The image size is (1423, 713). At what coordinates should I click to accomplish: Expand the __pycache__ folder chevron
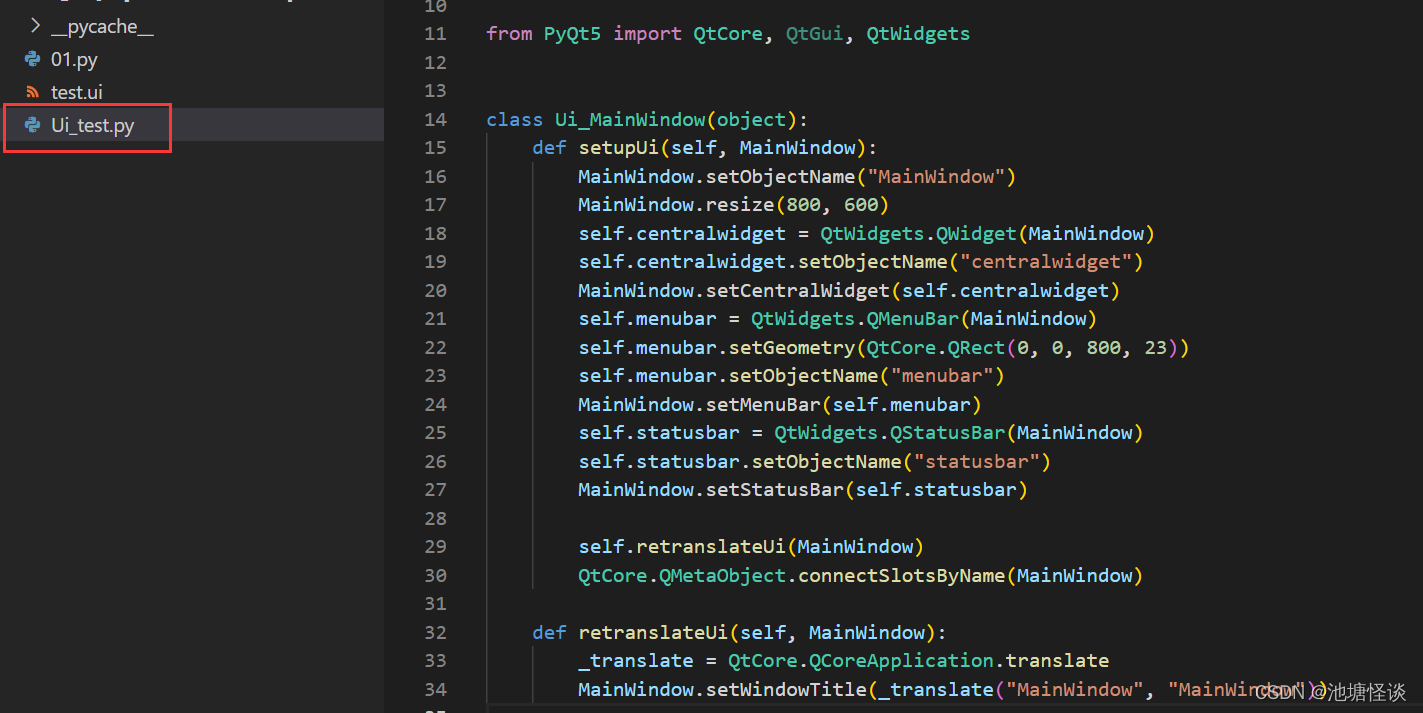tap(35, 26)
